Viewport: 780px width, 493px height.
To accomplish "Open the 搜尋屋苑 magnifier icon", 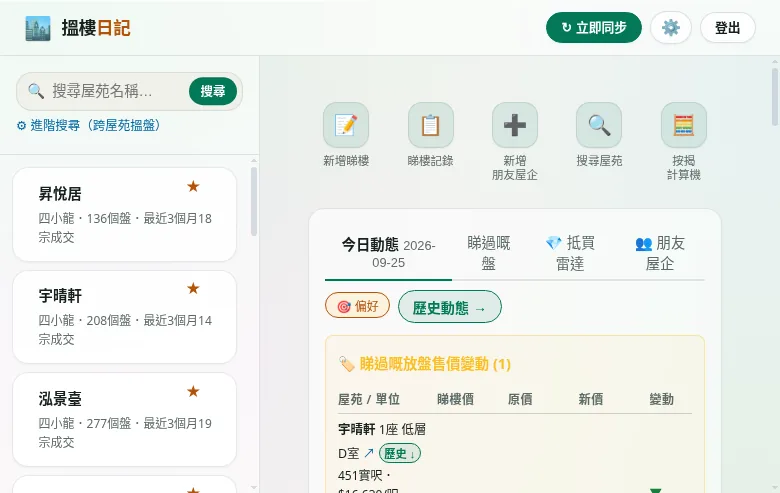I will [x=599, y=125].
